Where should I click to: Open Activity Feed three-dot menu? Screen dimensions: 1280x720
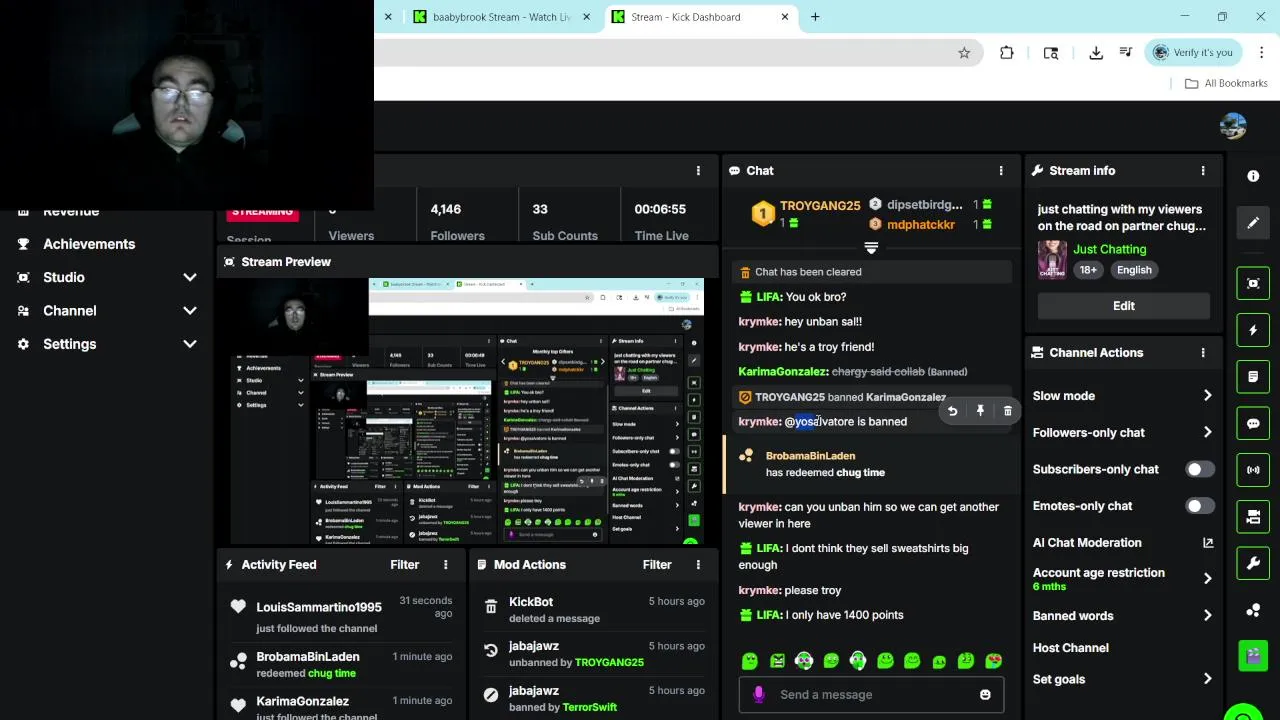coord(445,565)
